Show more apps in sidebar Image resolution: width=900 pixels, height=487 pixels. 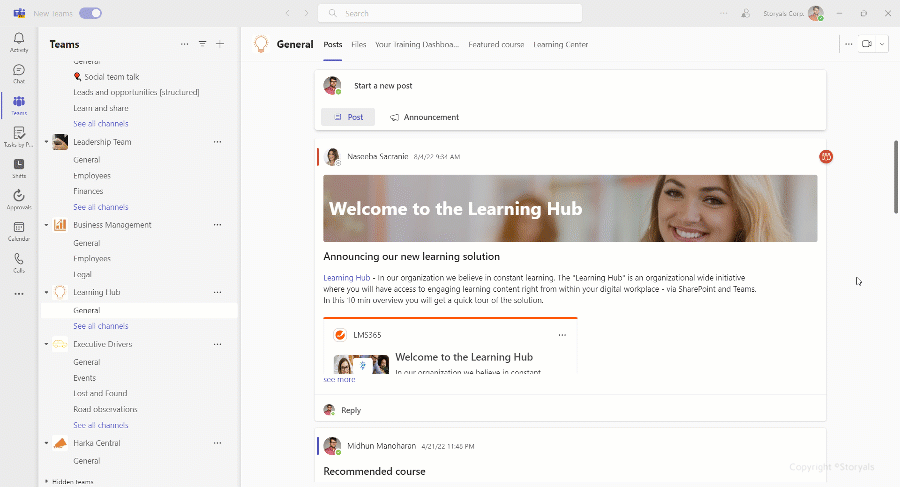tap(19, 293)
